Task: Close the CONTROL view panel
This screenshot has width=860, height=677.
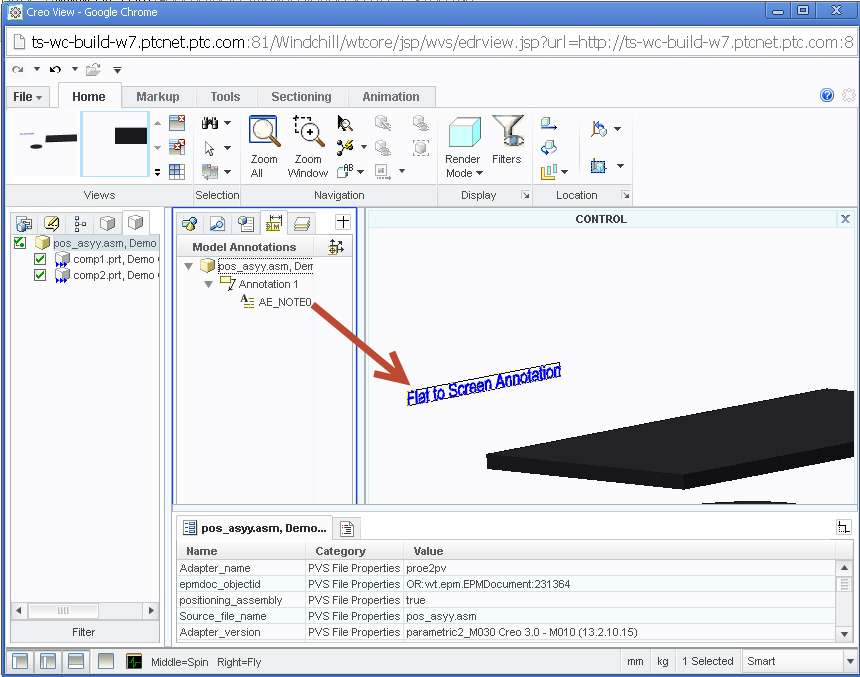Action: pyautogui.click(x=845, y=219)
